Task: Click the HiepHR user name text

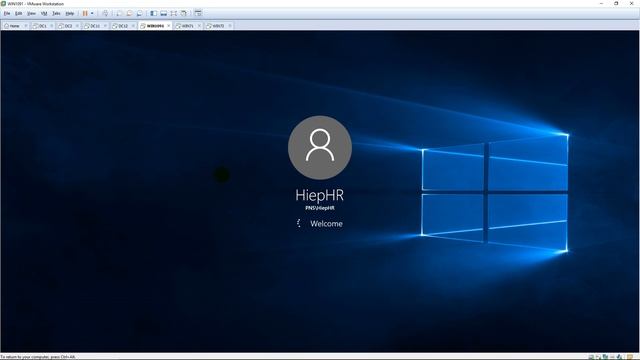Action: click(320, 195)
